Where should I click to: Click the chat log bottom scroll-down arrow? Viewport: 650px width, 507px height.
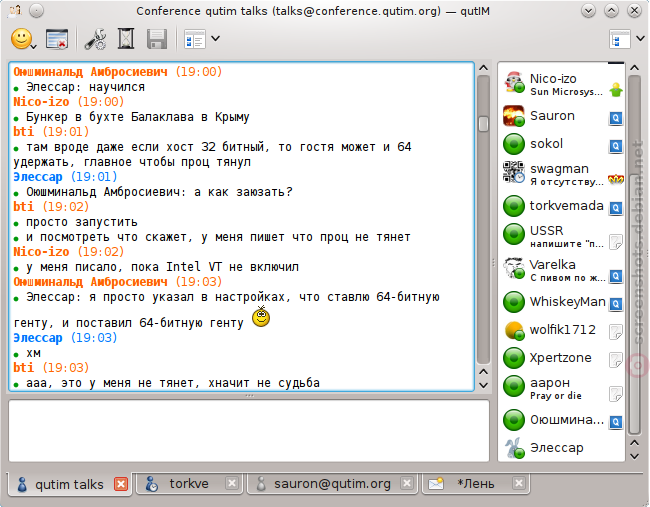[483, 385]
